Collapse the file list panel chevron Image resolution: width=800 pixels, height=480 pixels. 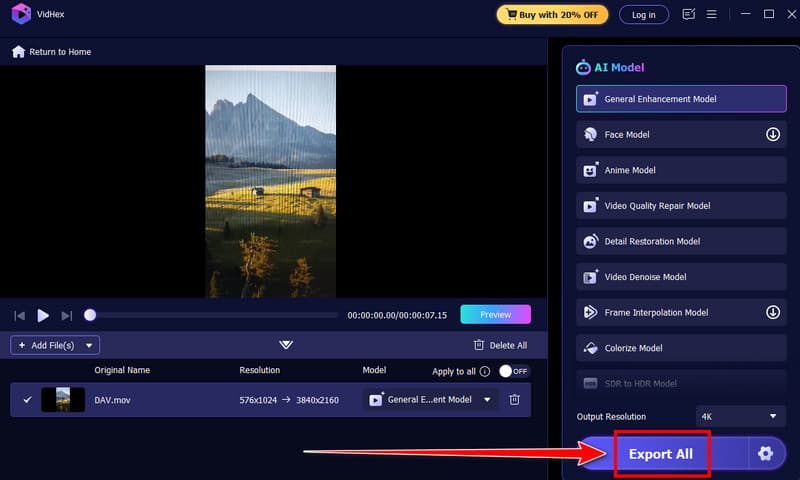pos(286,345)
